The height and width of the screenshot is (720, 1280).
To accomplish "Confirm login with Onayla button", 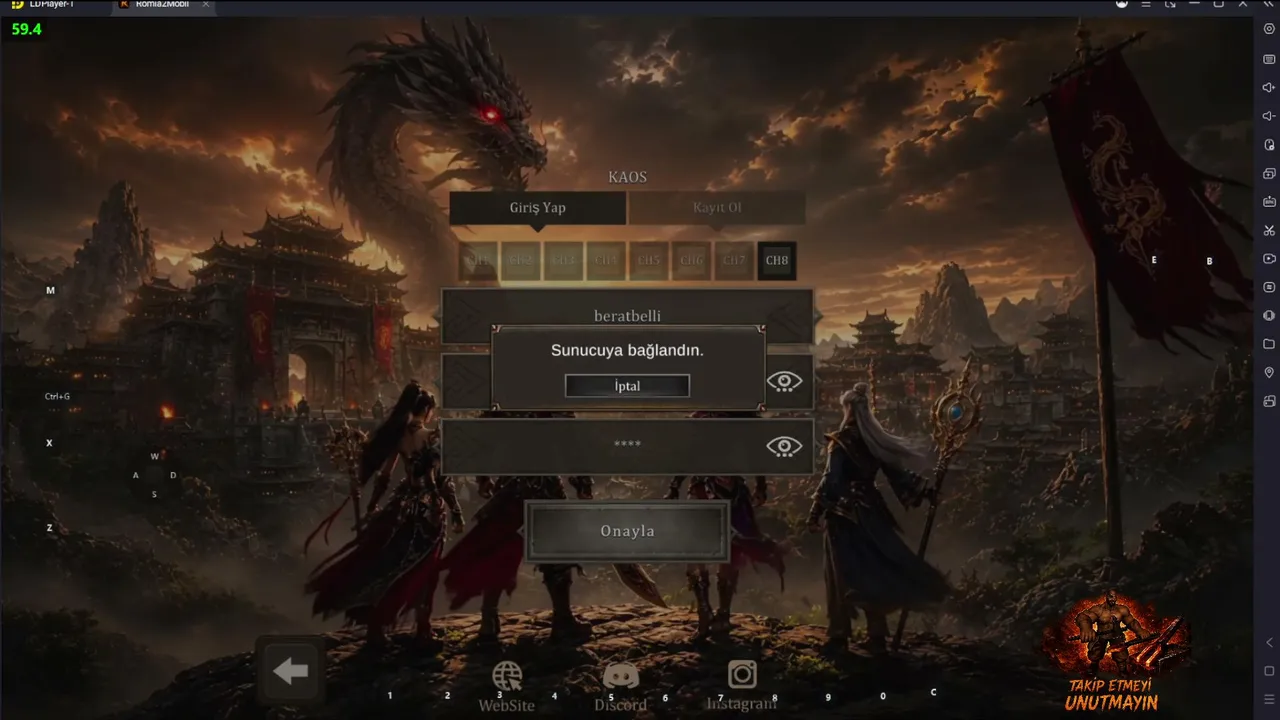I will coord(627,531).
